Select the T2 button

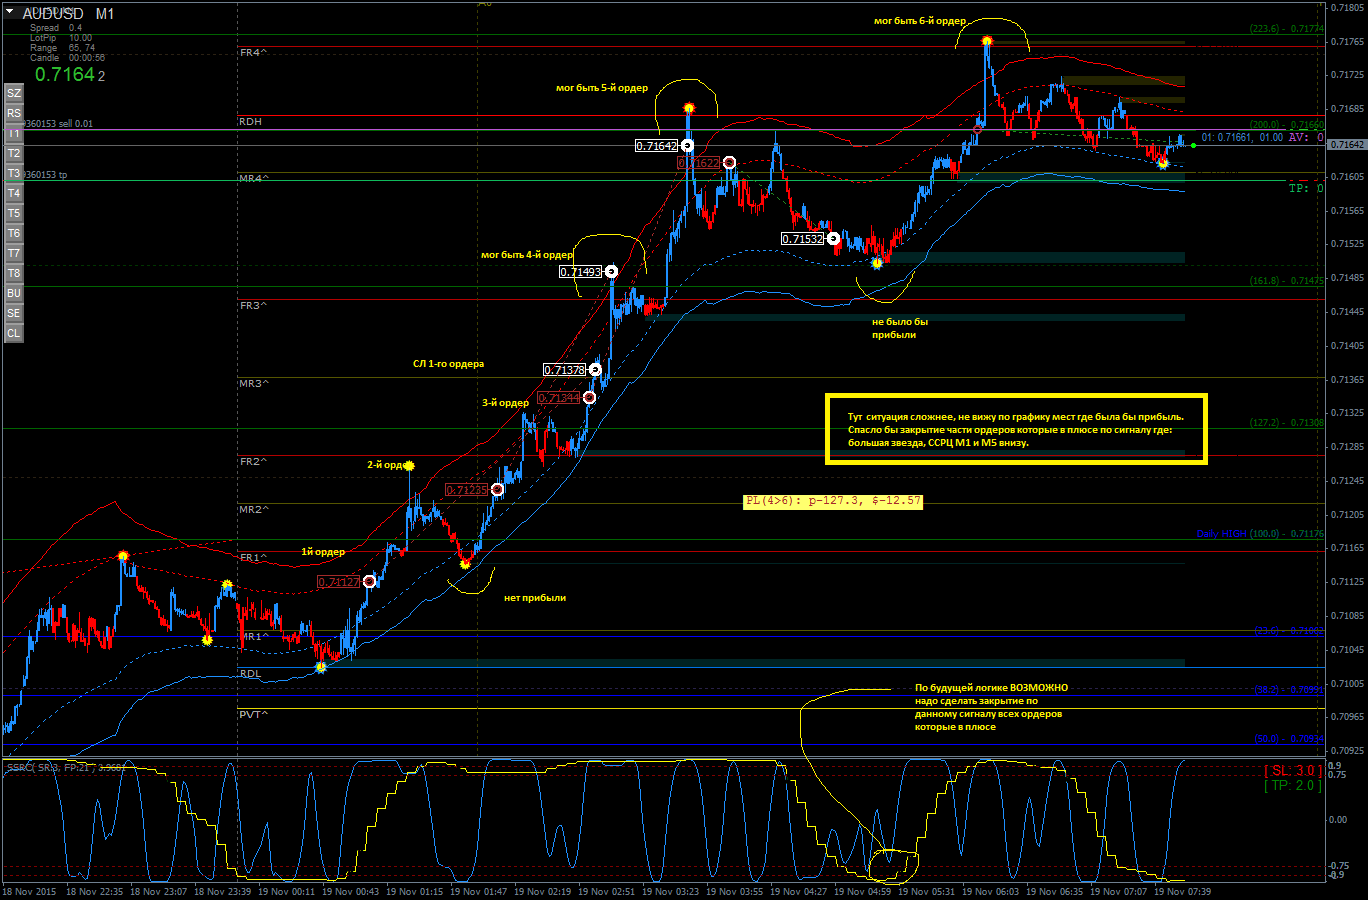(x=14, y=153)
